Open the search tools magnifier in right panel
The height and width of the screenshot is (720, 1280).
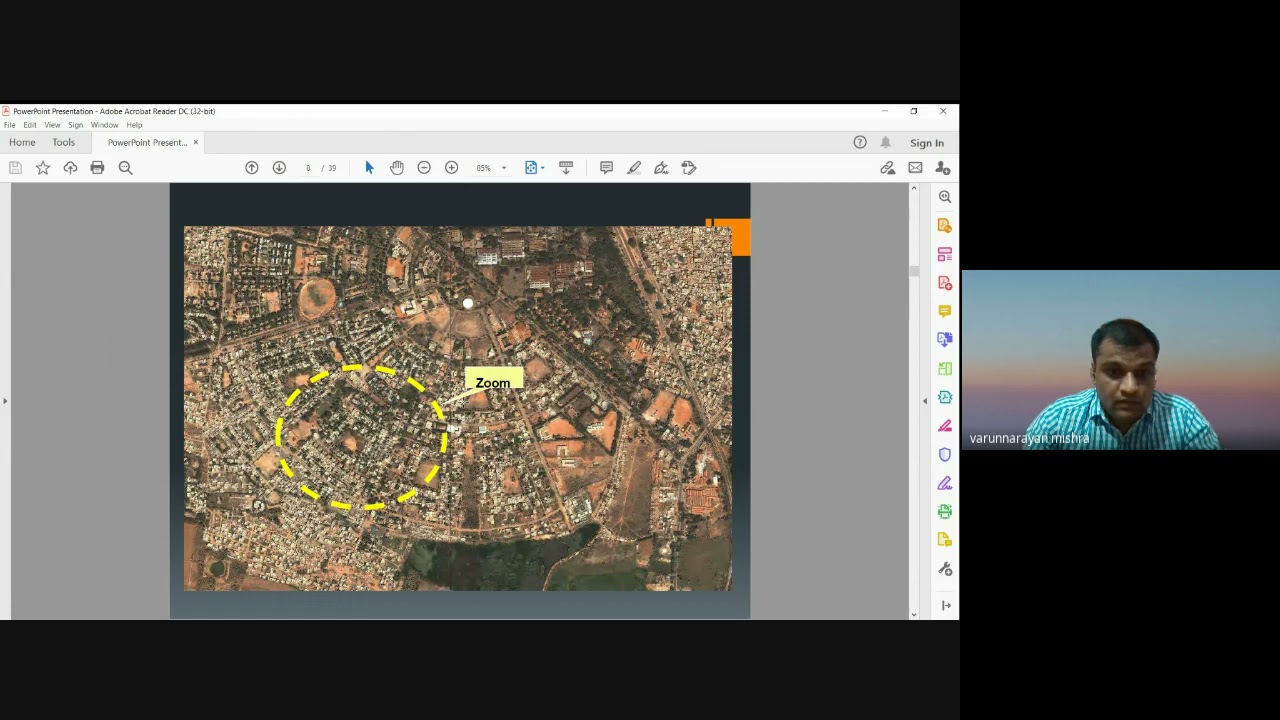click(x=945, y=197)
